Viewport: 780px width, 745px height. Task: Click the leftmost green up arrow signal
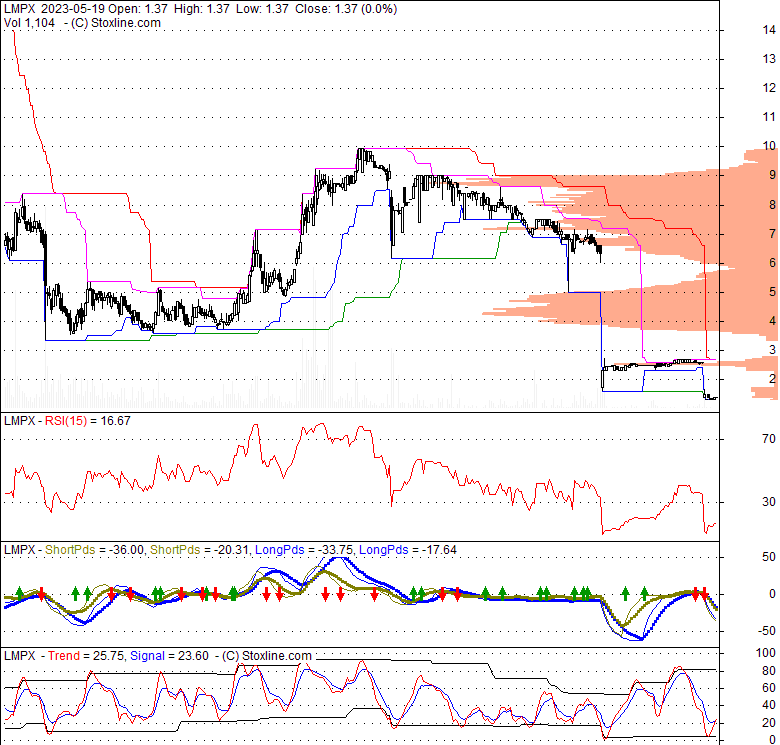pyautogui.click(x=19, y=592)
